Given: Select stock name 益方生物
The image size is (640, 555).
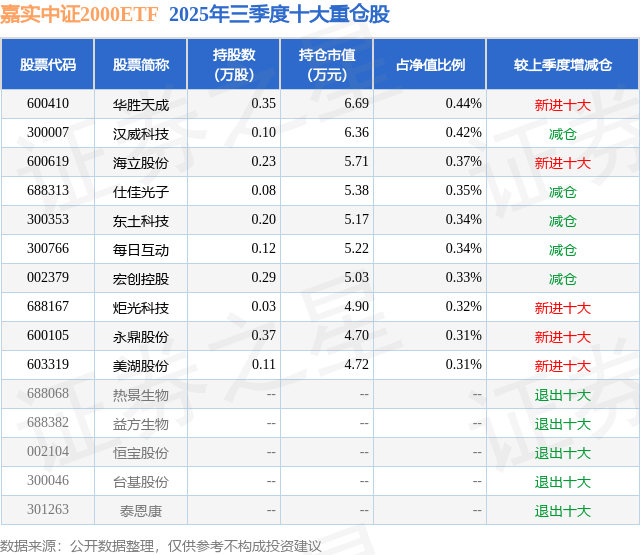Looking at the screenshot, I should pyautogui.click(x=141, y=424).
